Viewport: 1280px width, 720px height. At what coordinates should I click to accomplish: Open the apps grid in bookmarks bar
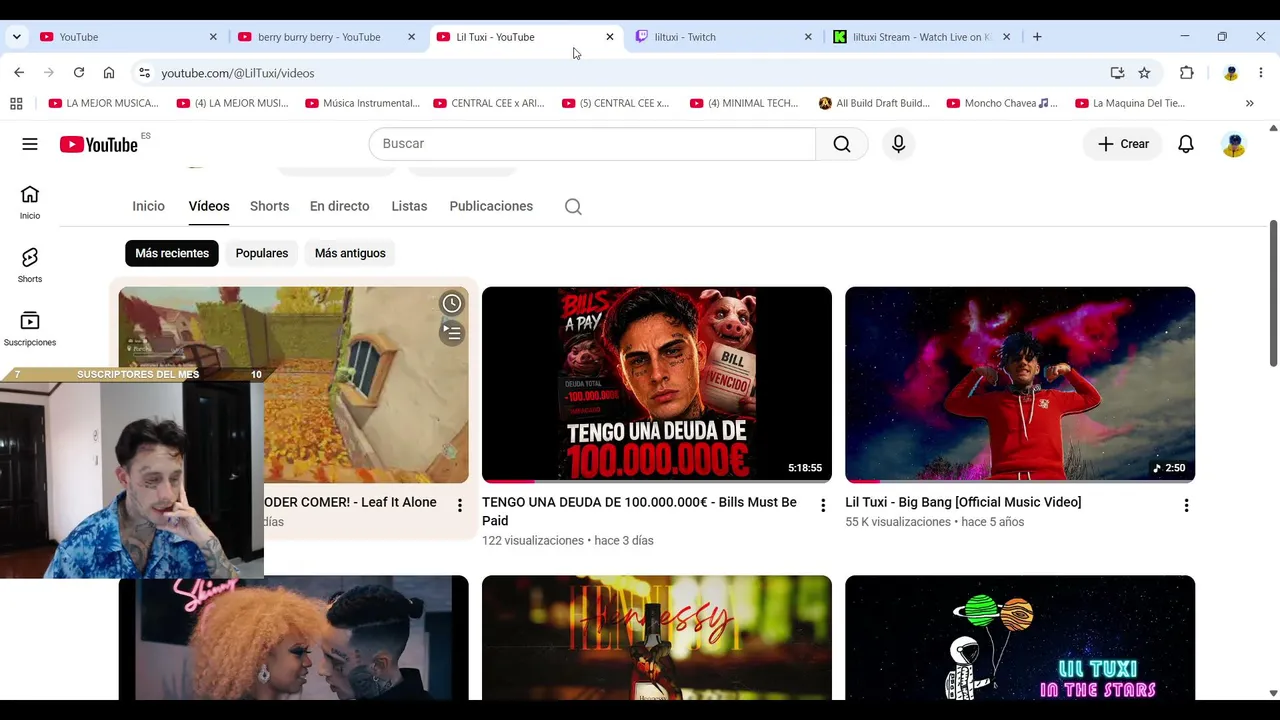click(x=16, y=103)
